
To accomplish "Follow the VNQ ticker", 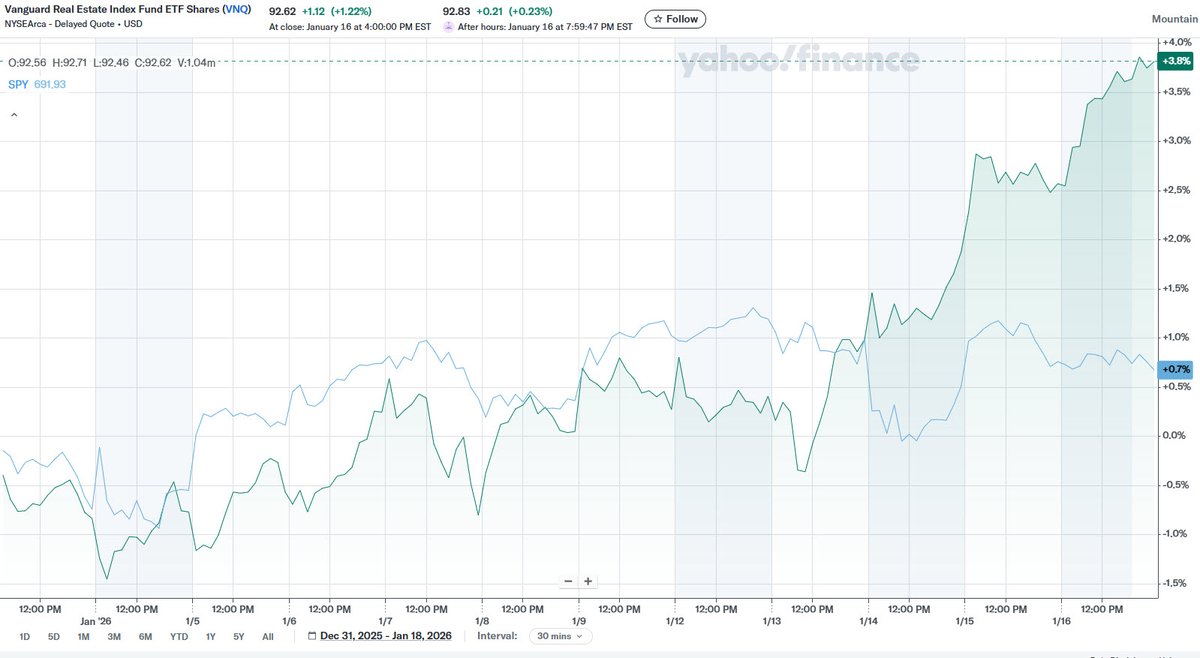I will (x=675, y=19).
